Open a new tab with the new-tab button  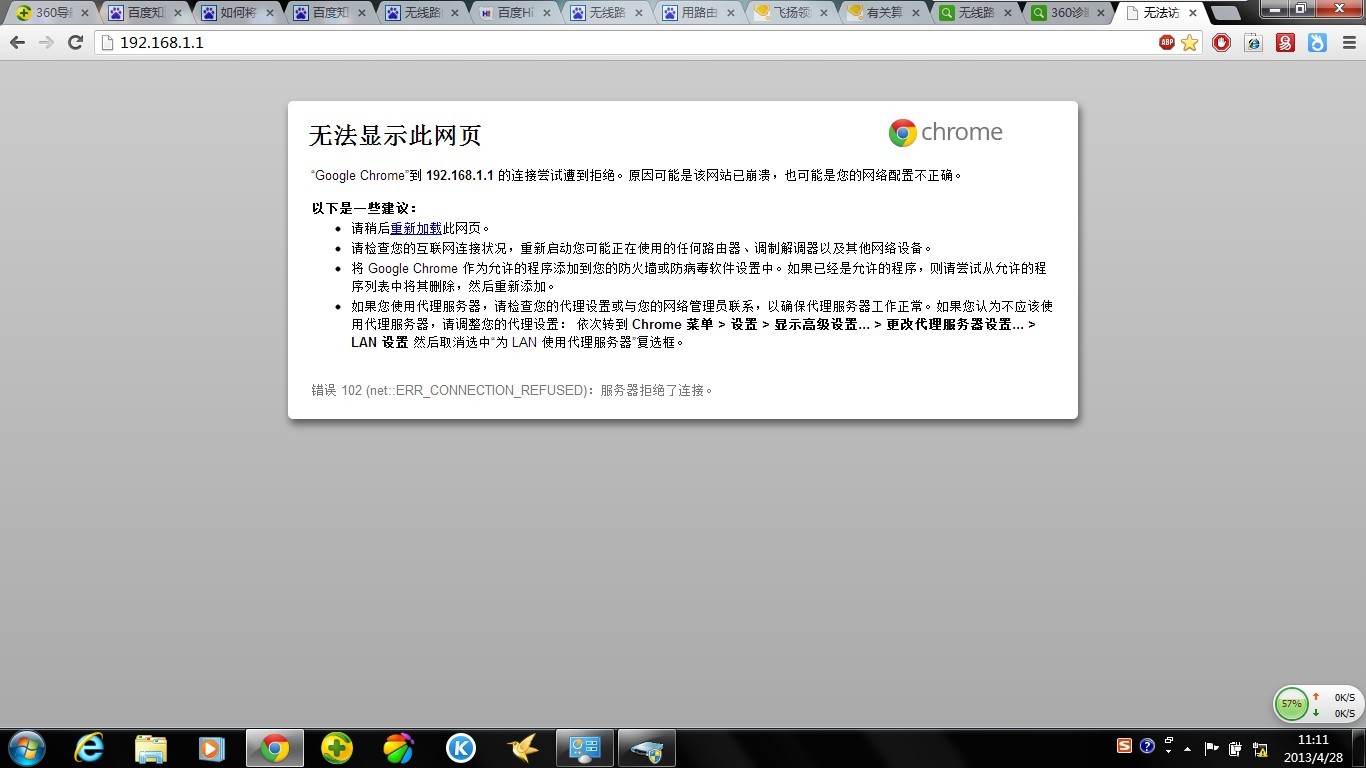pos(1225,14)
